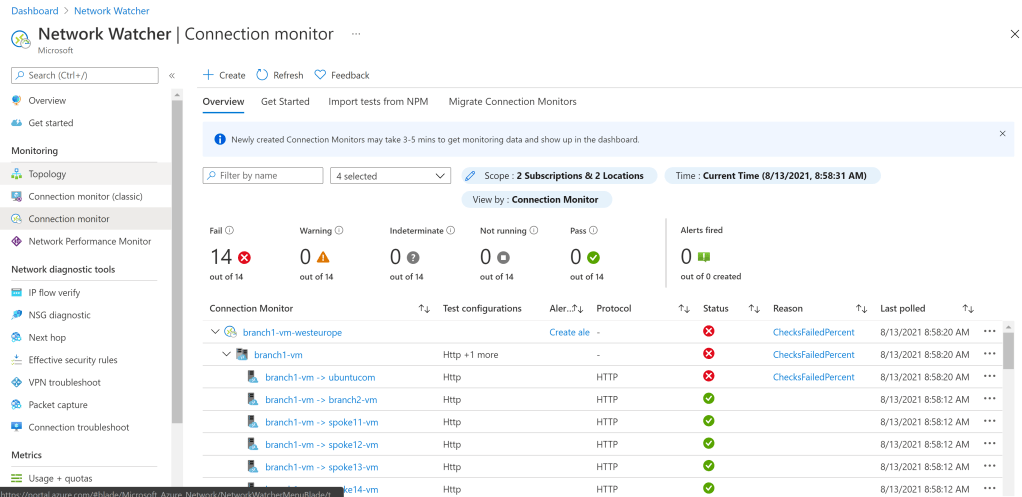Open more options for branch1-vm-westeurope row
Viewport: 1022px width, 497px height.
990,332
